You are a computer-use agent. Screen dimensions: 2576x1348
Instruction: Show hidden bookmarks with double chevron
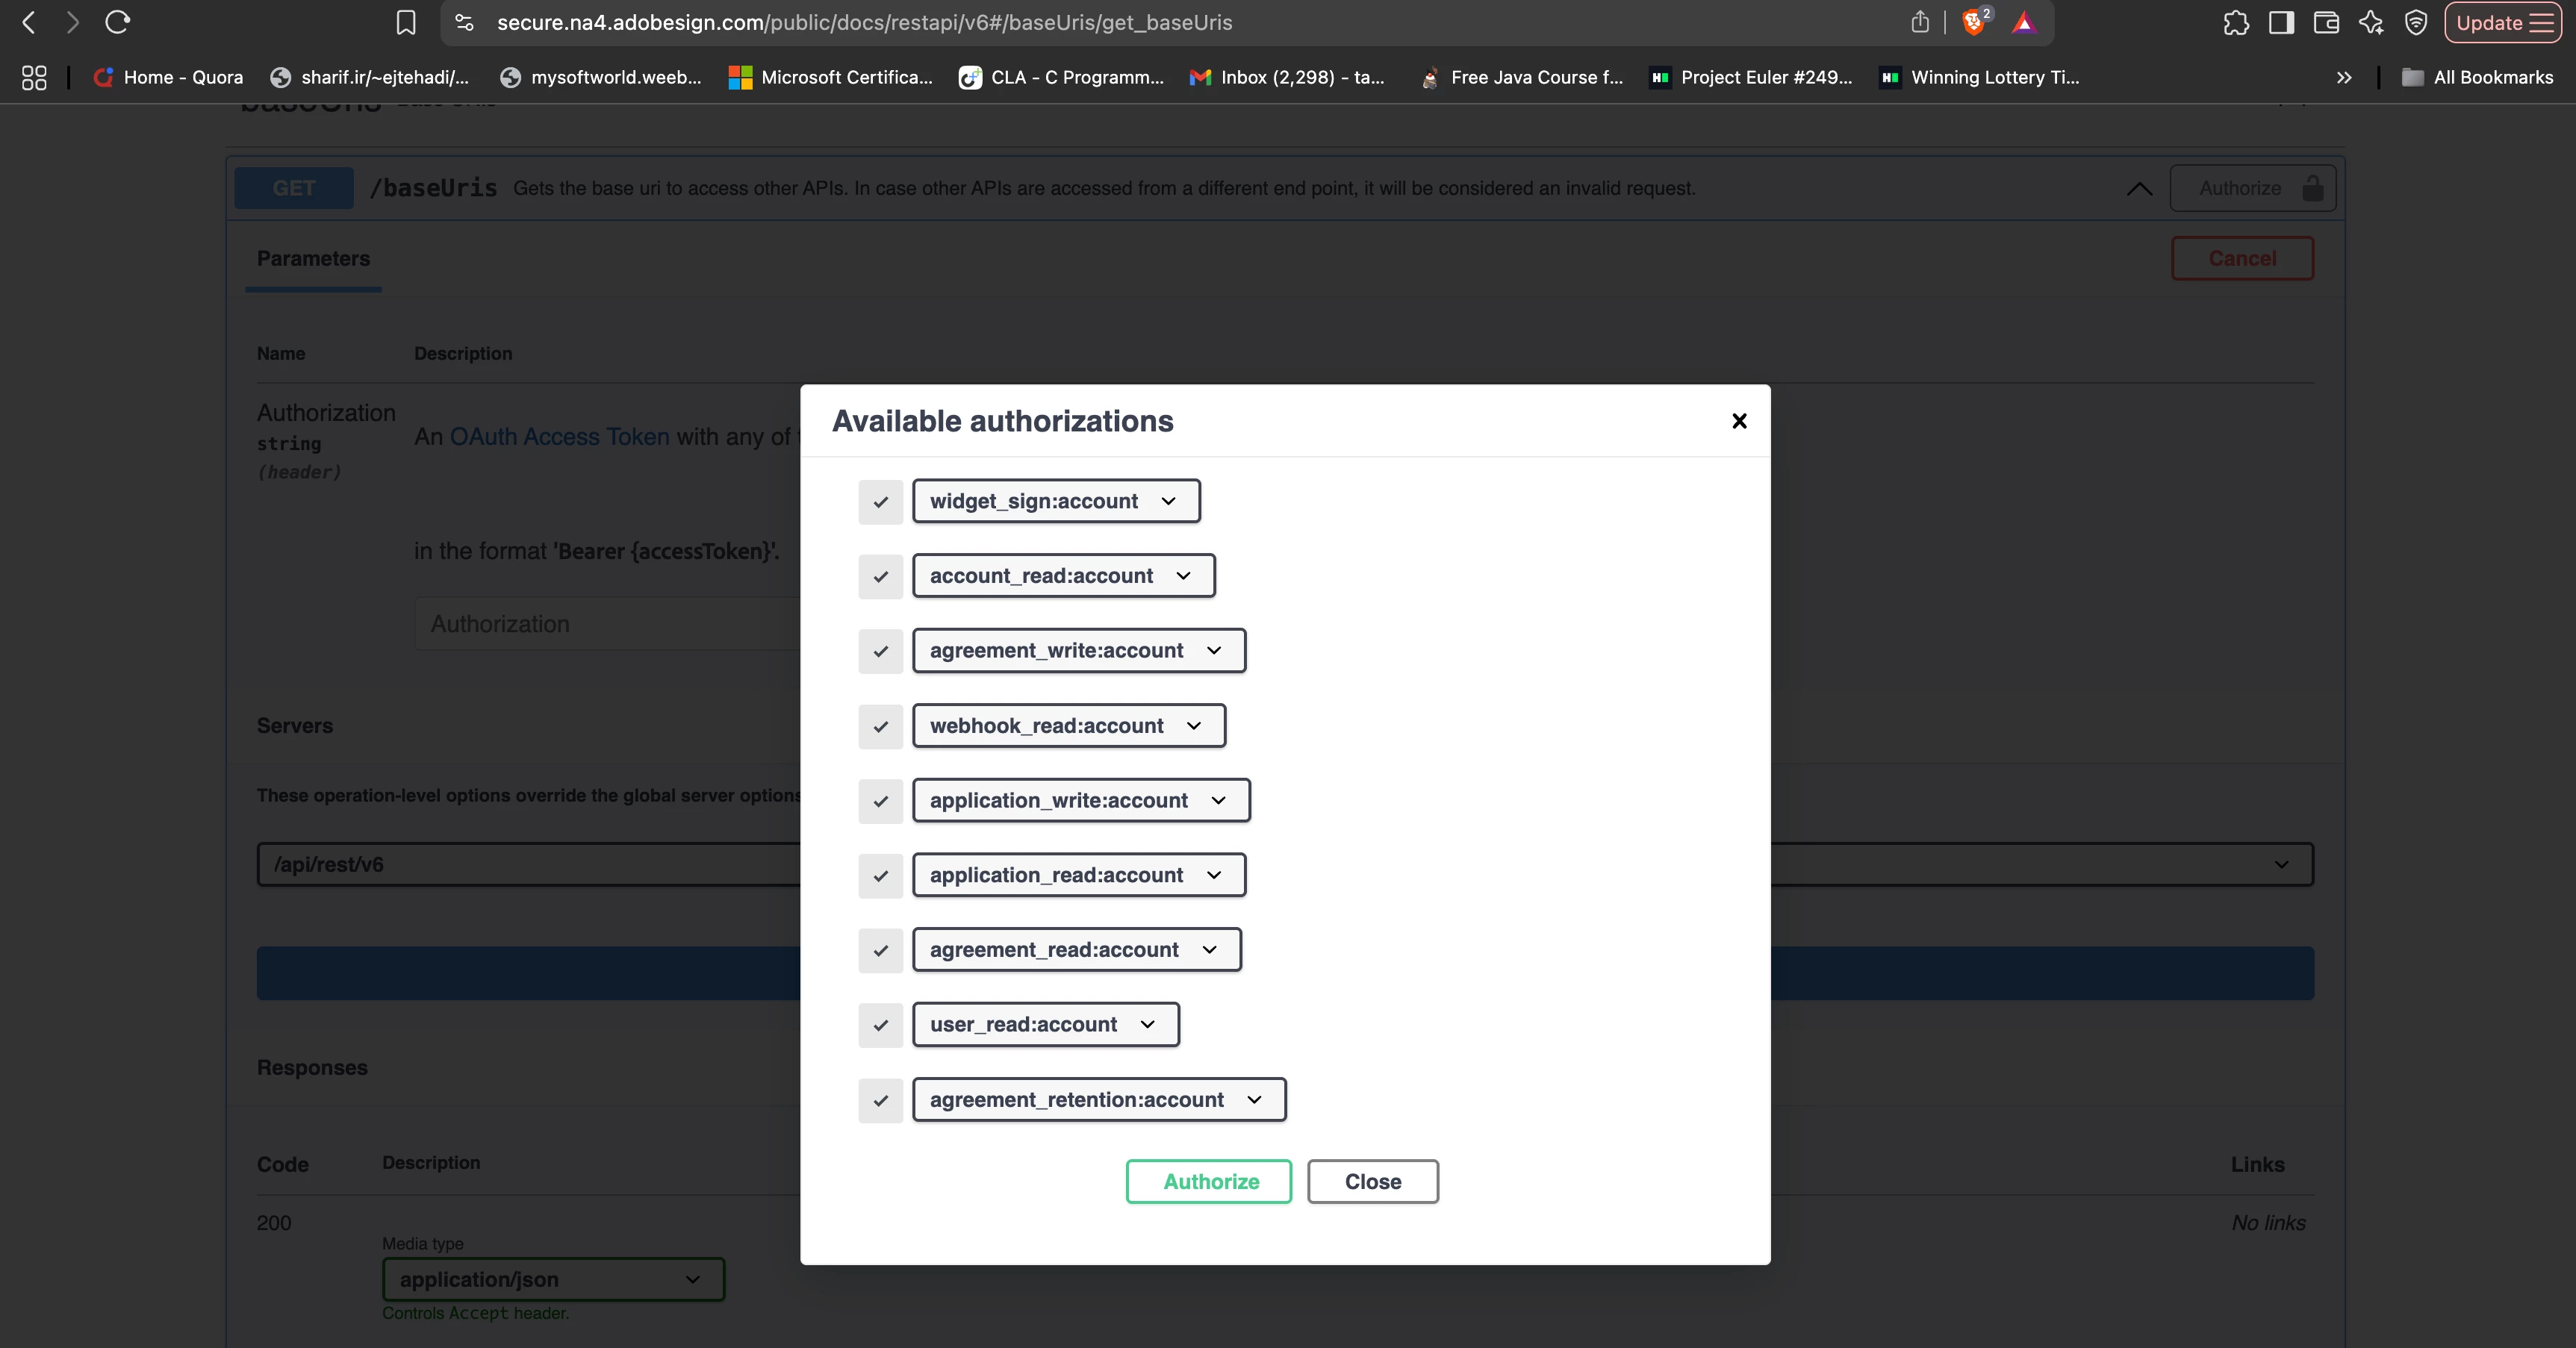coord(2344,77)
